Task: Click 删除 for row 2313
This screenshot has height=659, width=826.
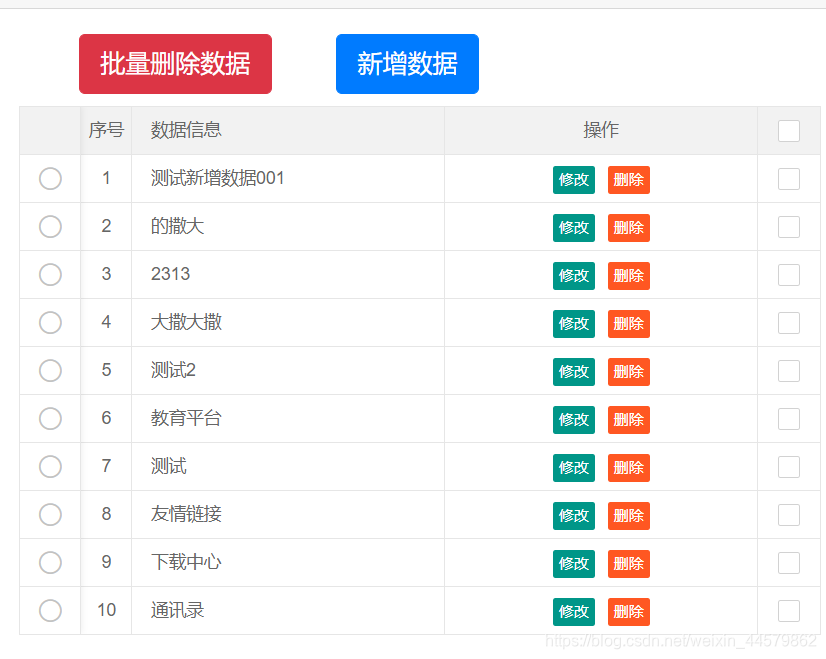Action: 628,276
